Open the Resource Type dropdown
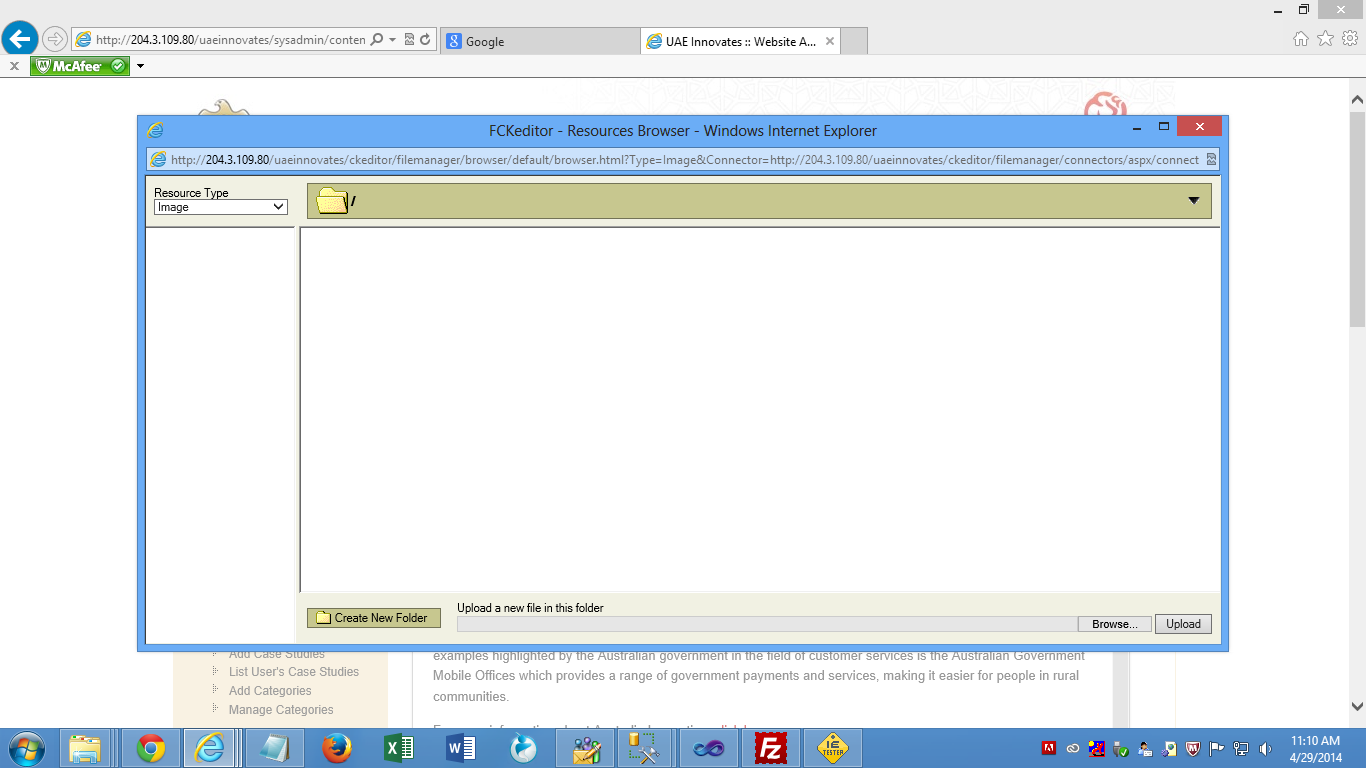Viewport: 1366px width, 768px height. 220,207
